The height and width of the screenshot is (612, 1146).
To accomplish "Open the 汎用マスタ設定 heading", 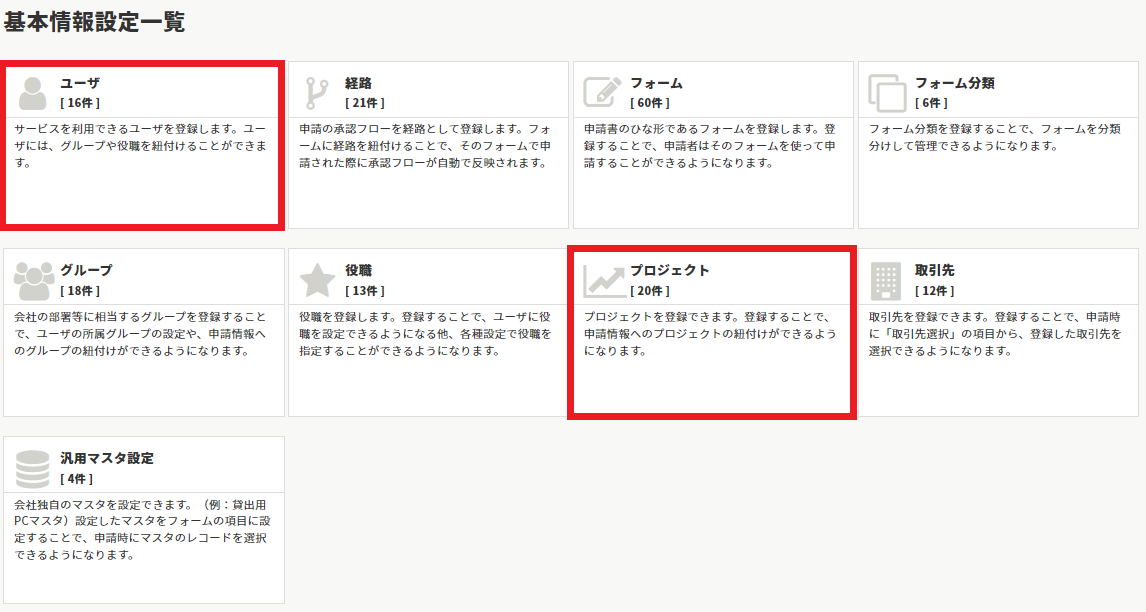I will pyautogui.click(x=107, y=458).
